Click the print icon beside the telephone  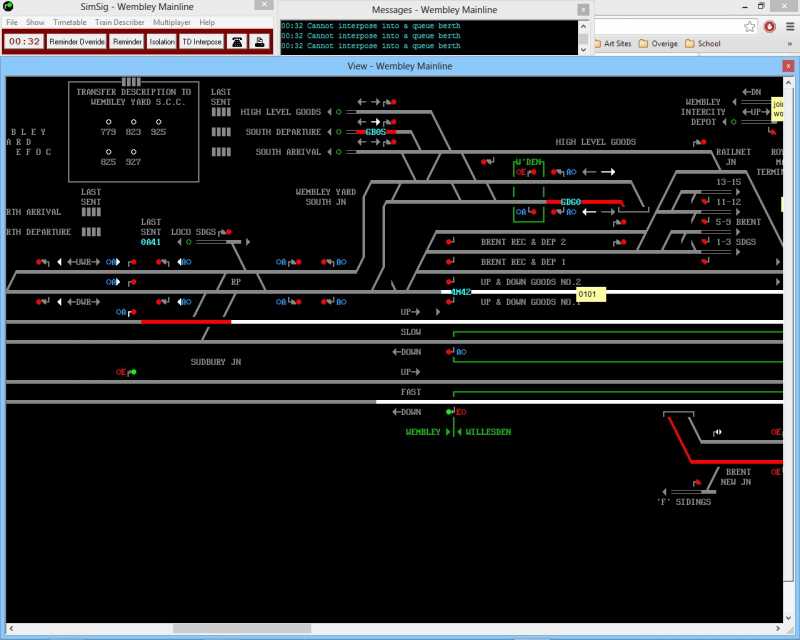click(x=259, y=42)
